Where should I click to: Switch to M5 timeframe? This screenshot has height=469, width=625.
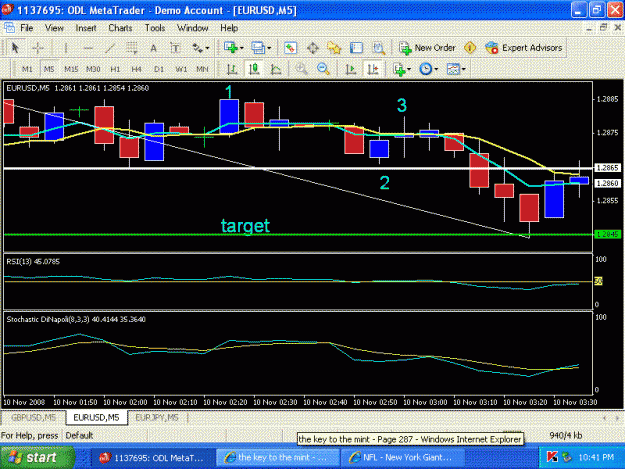[x=49, y=69]
